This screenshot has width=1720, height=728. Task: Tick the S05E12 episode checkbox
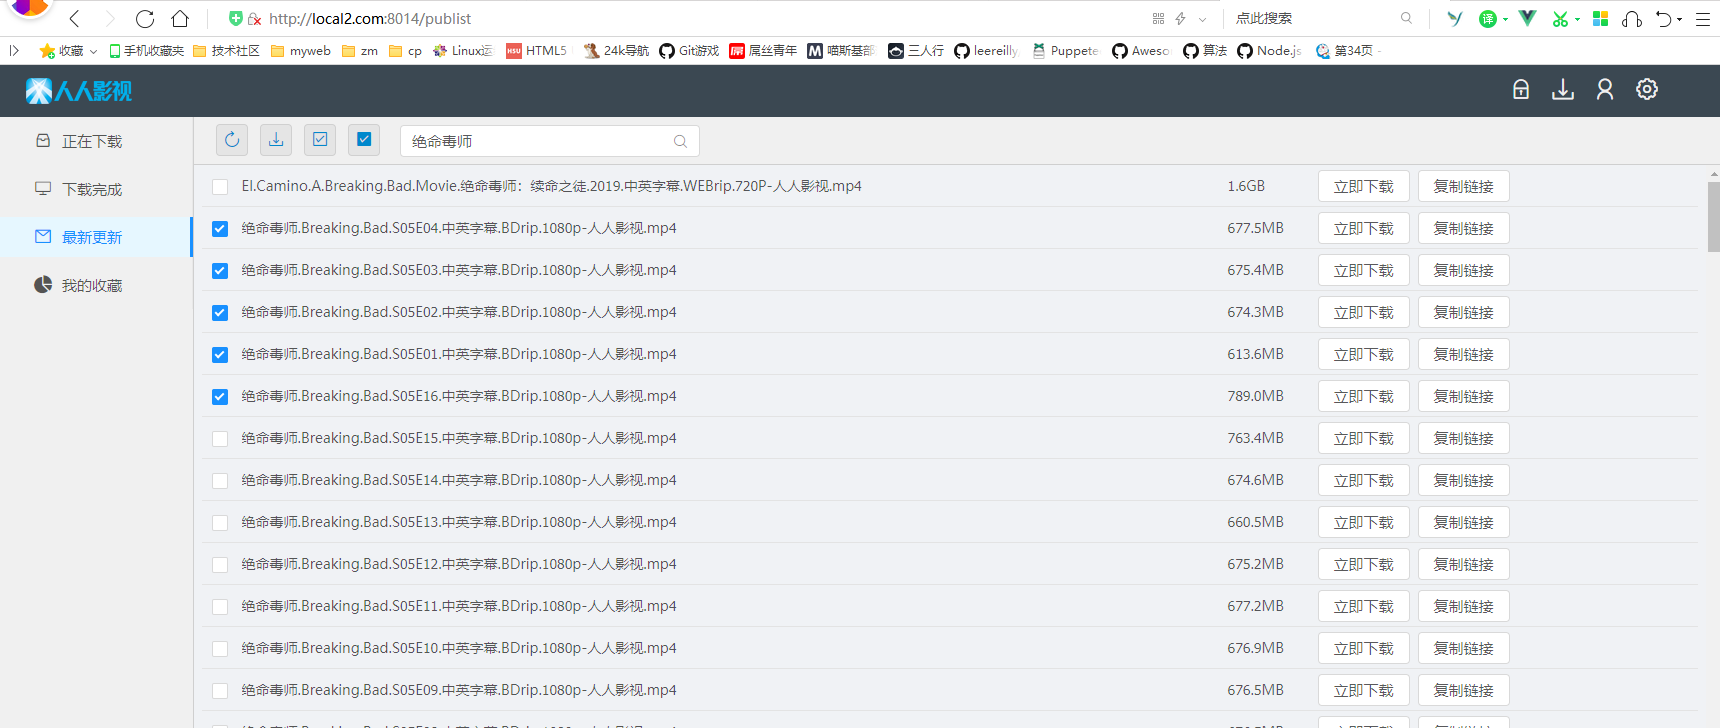220,565
